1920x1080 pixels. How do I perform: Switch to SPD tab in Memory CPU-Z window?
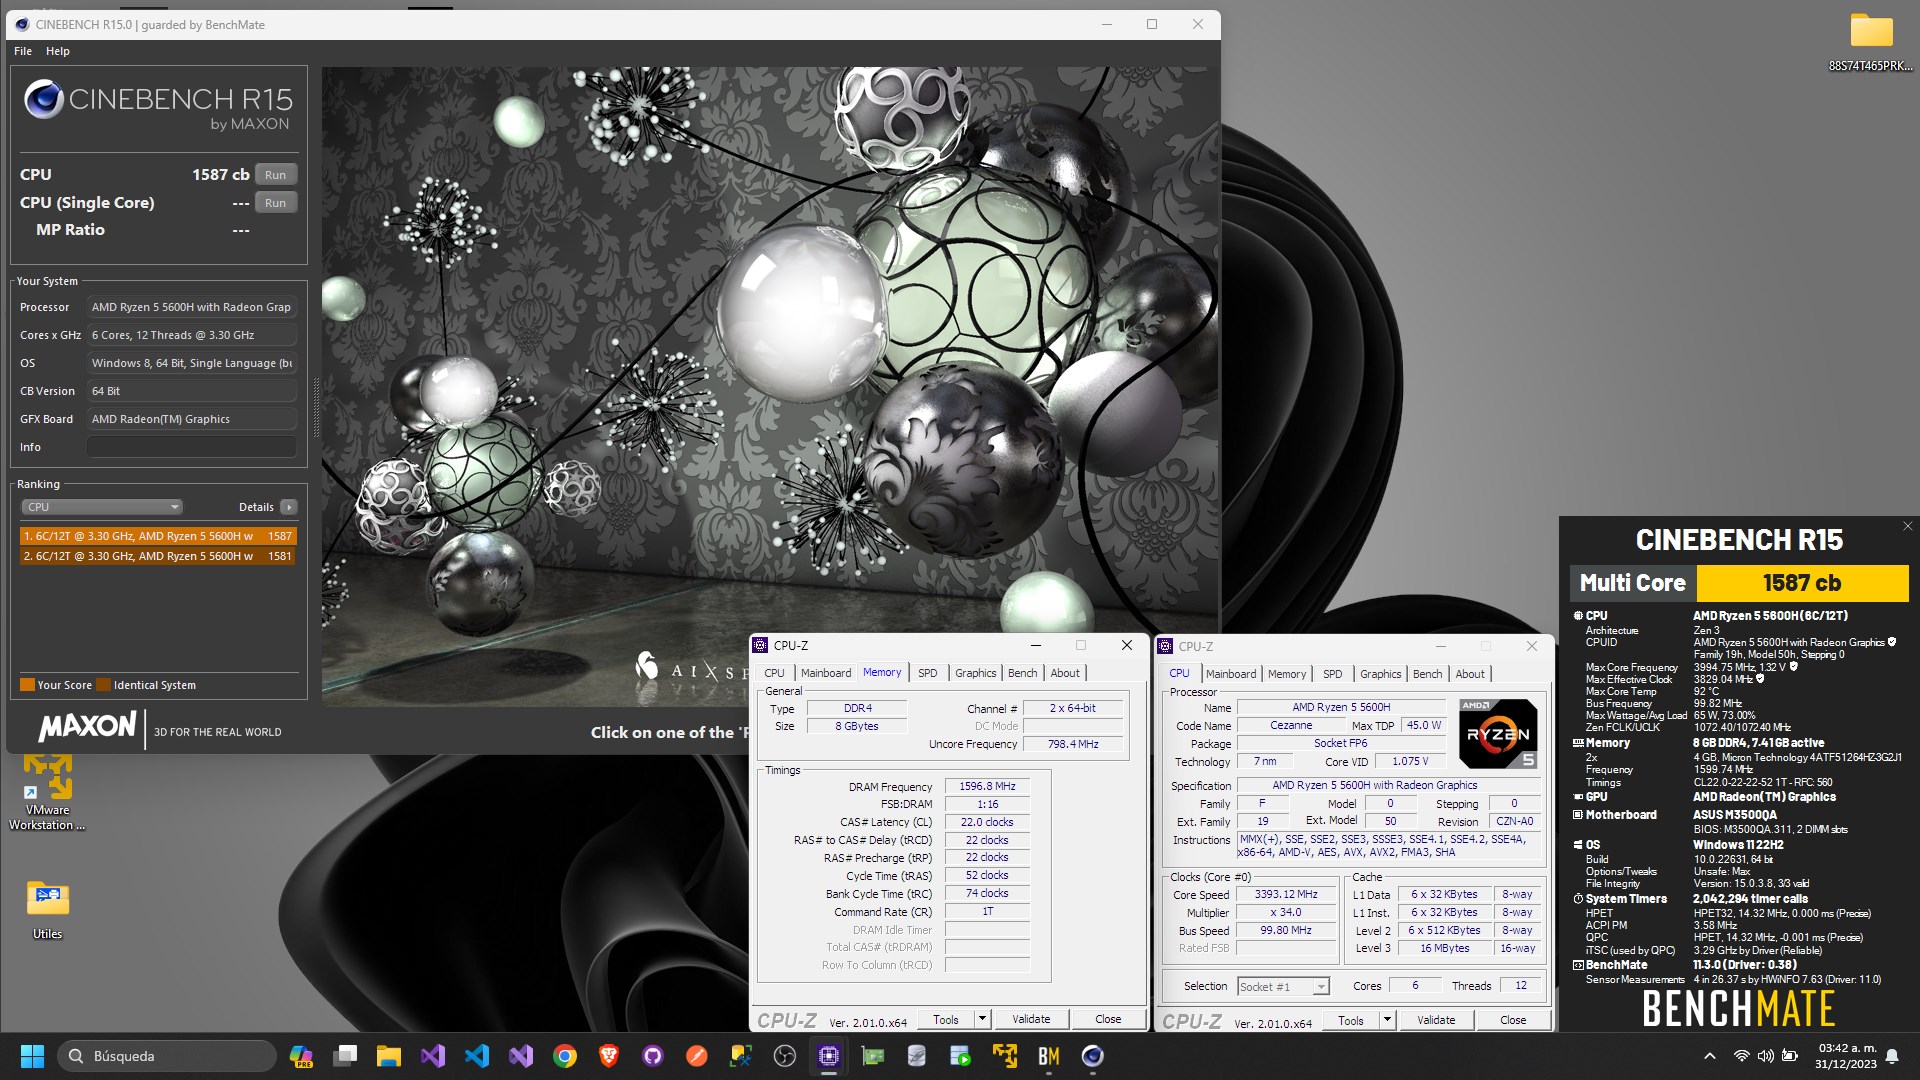[928, 673]
